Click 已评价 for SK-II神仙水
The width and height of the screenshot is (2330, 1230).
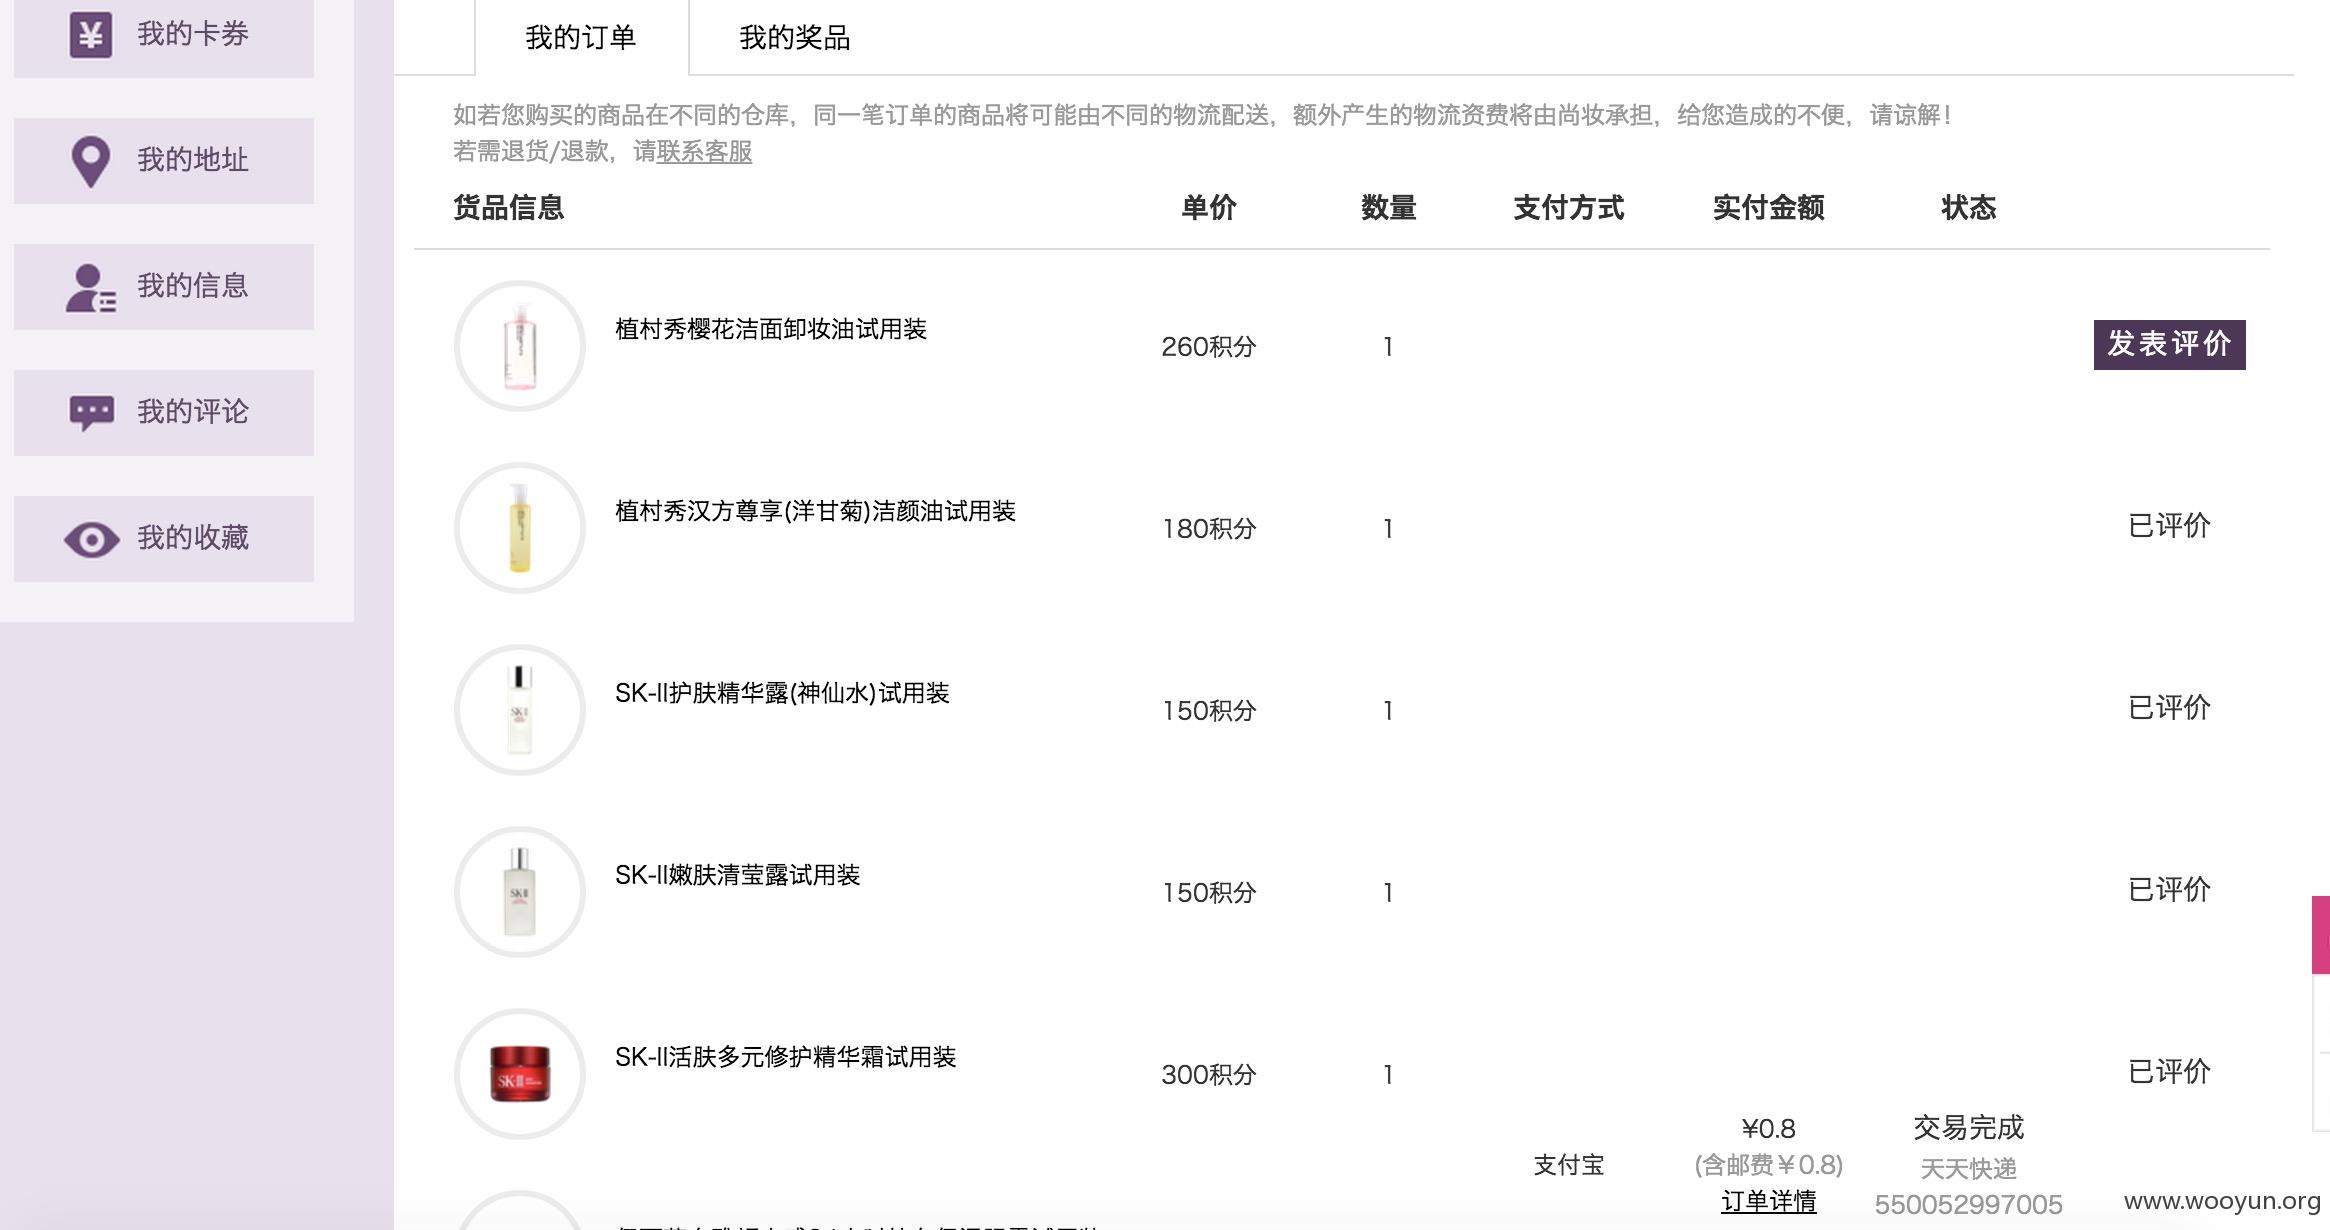[x=2169, y=708]
